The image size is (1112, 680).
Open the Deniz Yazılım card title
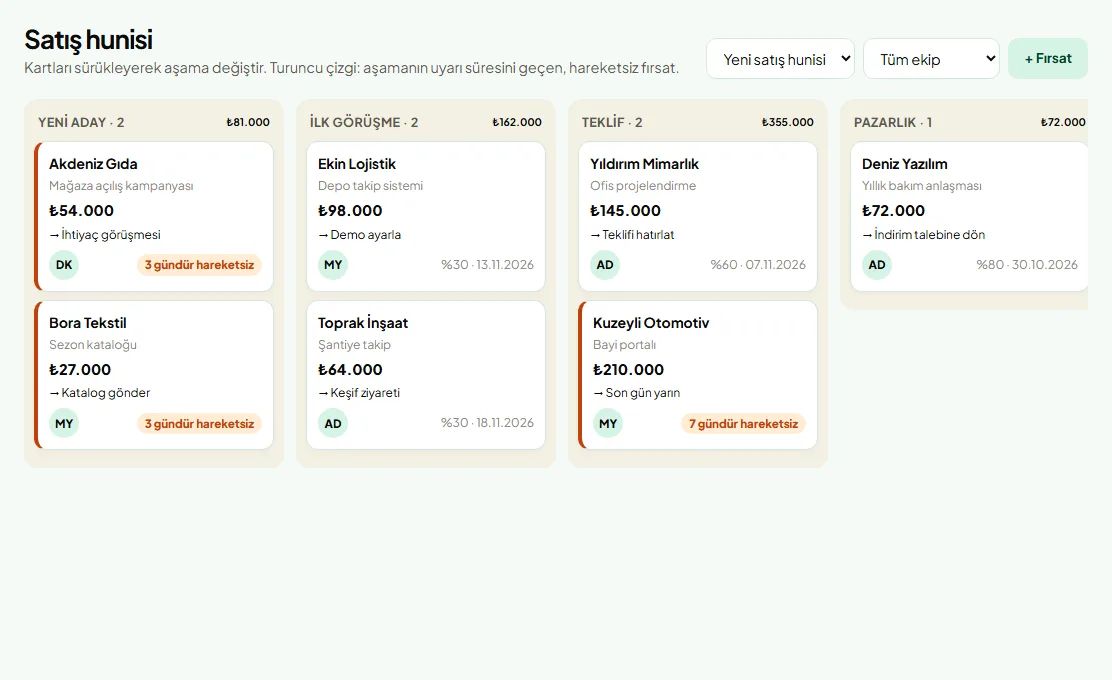click(x=904, y=164)
